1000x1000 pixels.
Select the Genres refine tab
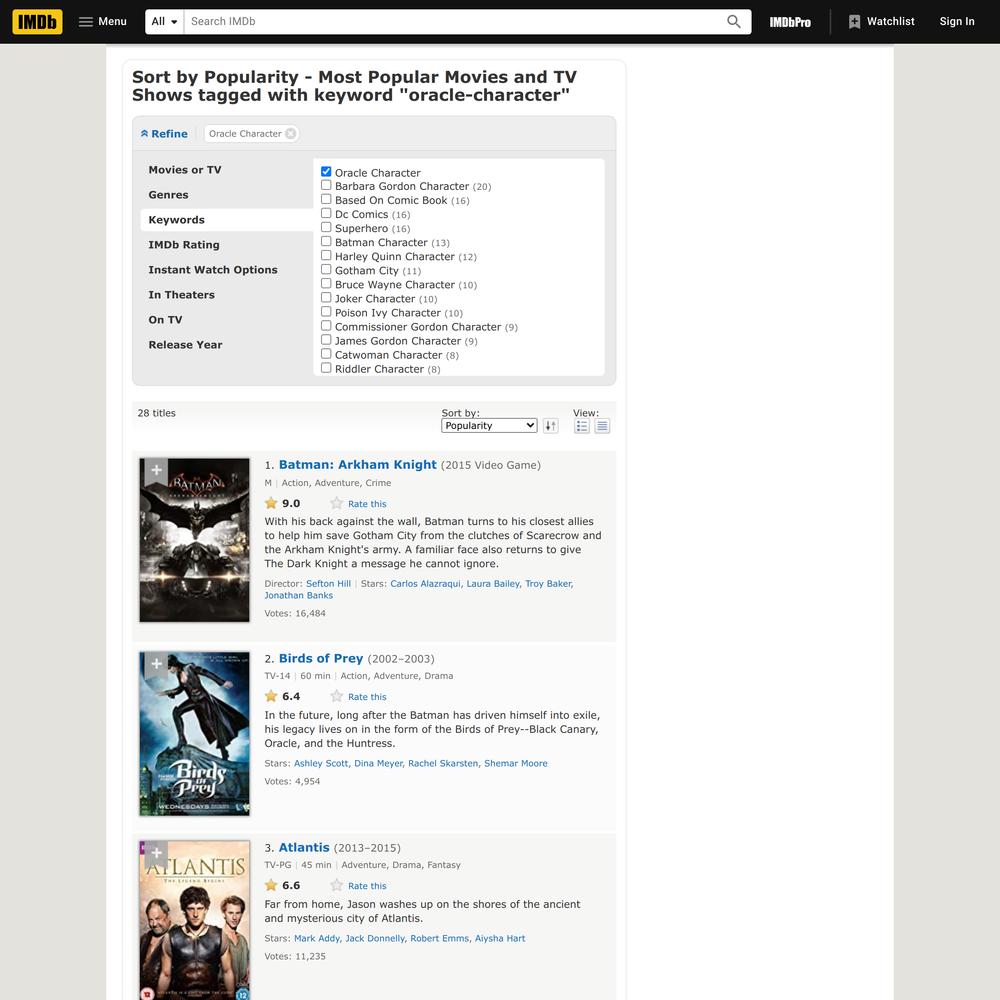[x=168, y=195]
